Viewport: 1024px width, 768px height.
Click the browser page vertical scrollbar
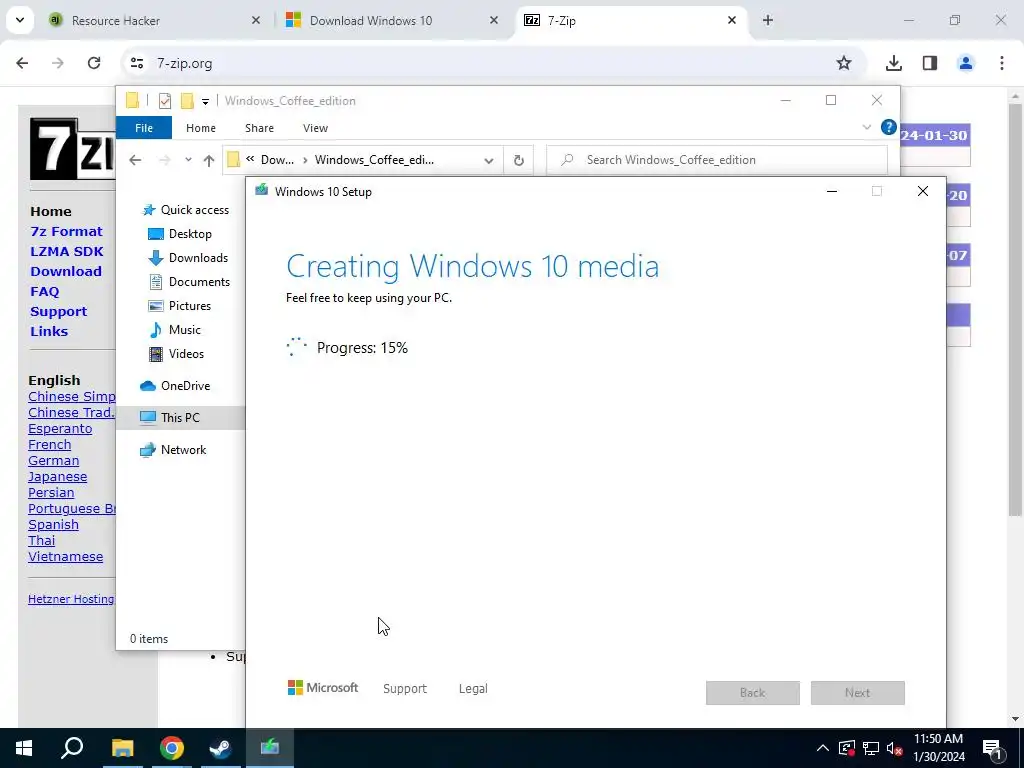tap(1015, 309)
